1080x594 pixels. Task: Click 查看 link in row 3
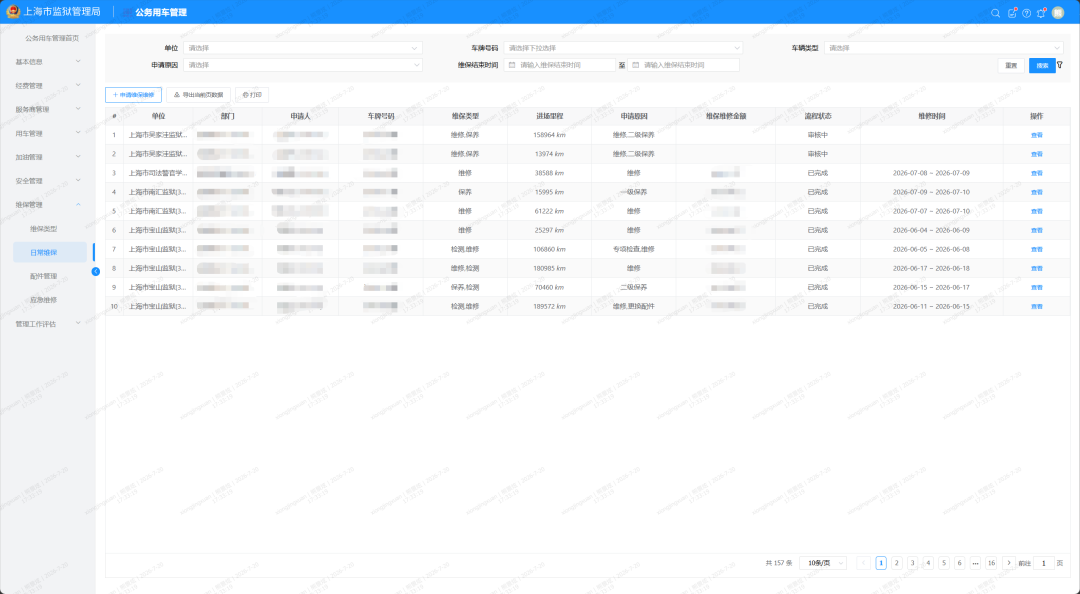tap(1037, 174)
